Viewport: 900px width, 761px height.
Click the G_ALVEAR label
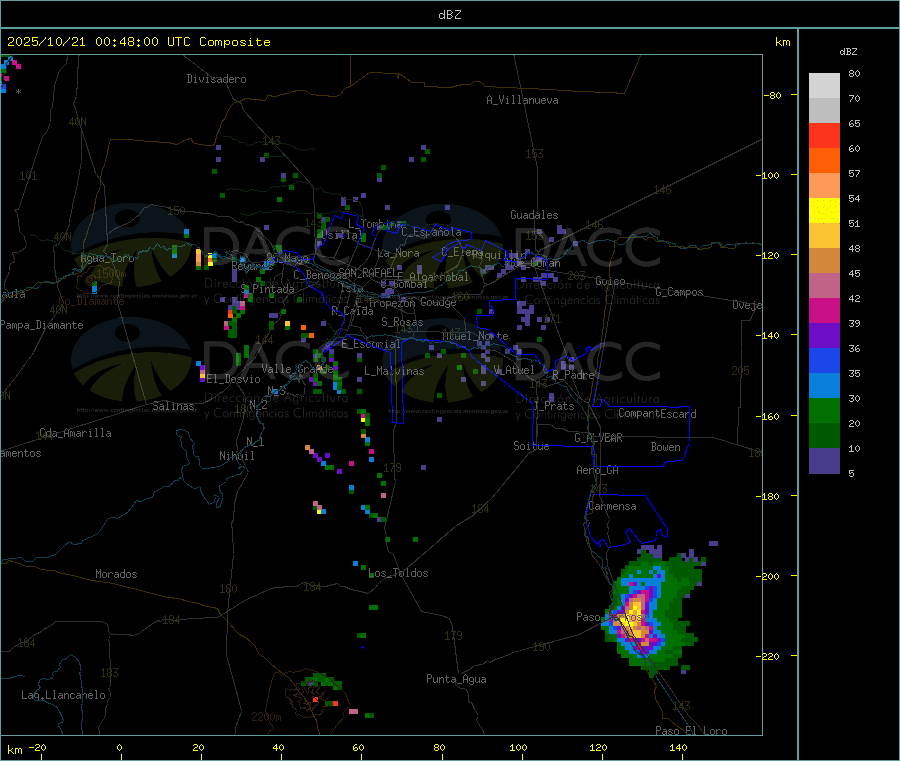(x=598, y=438)
